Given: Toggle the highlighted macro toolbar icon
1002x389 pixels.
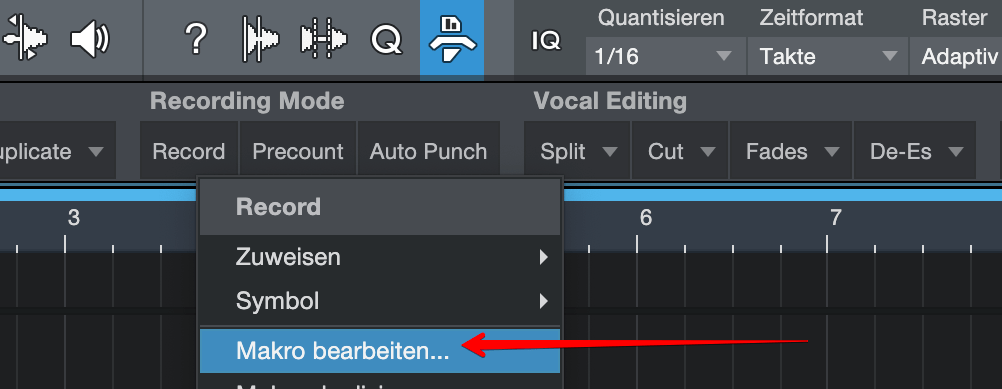Looking at the screenshot, I should point(452,40).
